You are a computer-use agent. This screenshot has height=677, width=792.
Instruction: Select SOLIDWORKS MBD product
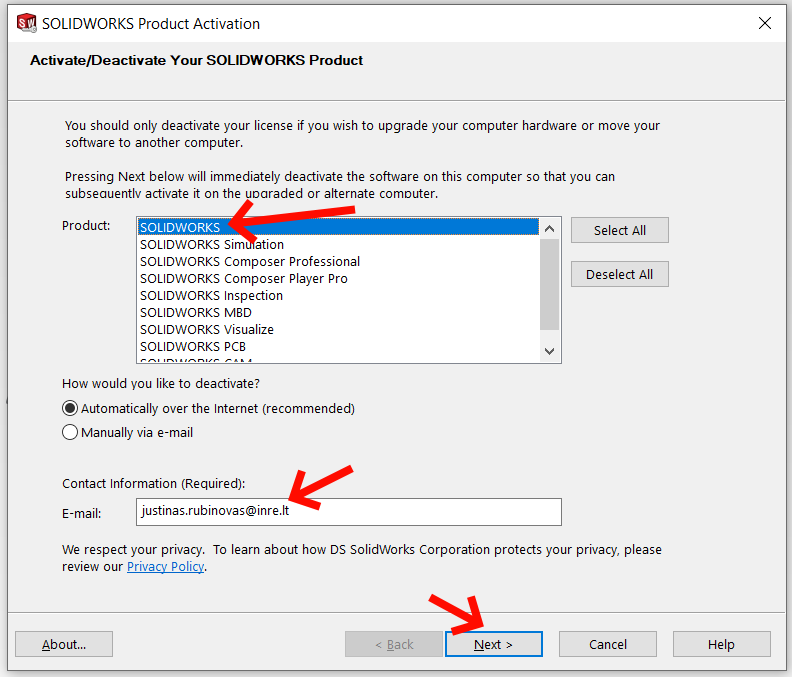tap(338, 313)
